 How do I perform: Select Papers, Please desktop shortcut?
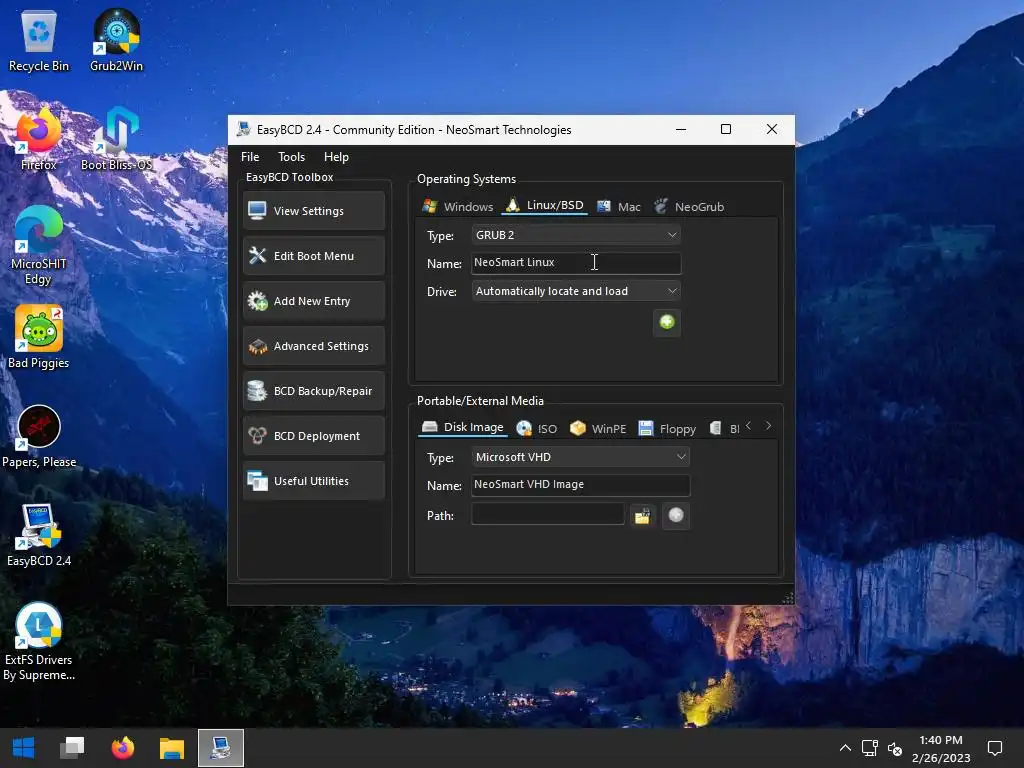[x=39, y=437]
